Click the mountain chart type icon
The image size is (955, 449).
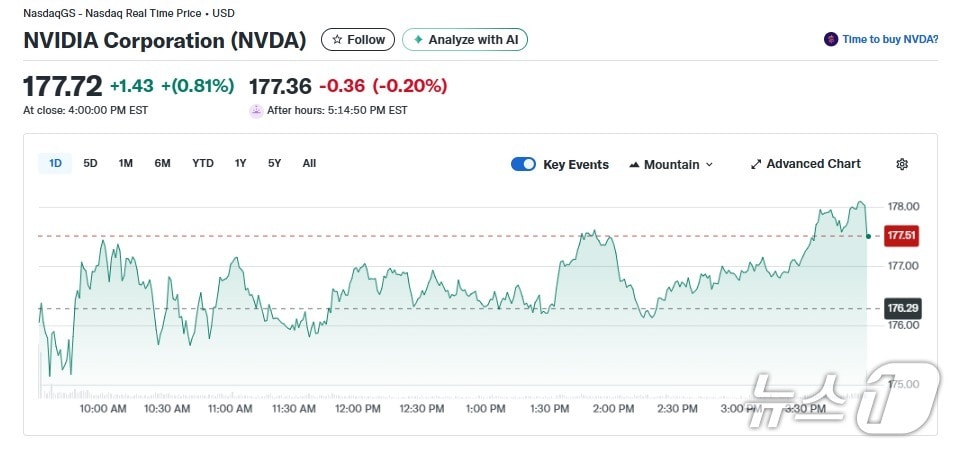634,165
